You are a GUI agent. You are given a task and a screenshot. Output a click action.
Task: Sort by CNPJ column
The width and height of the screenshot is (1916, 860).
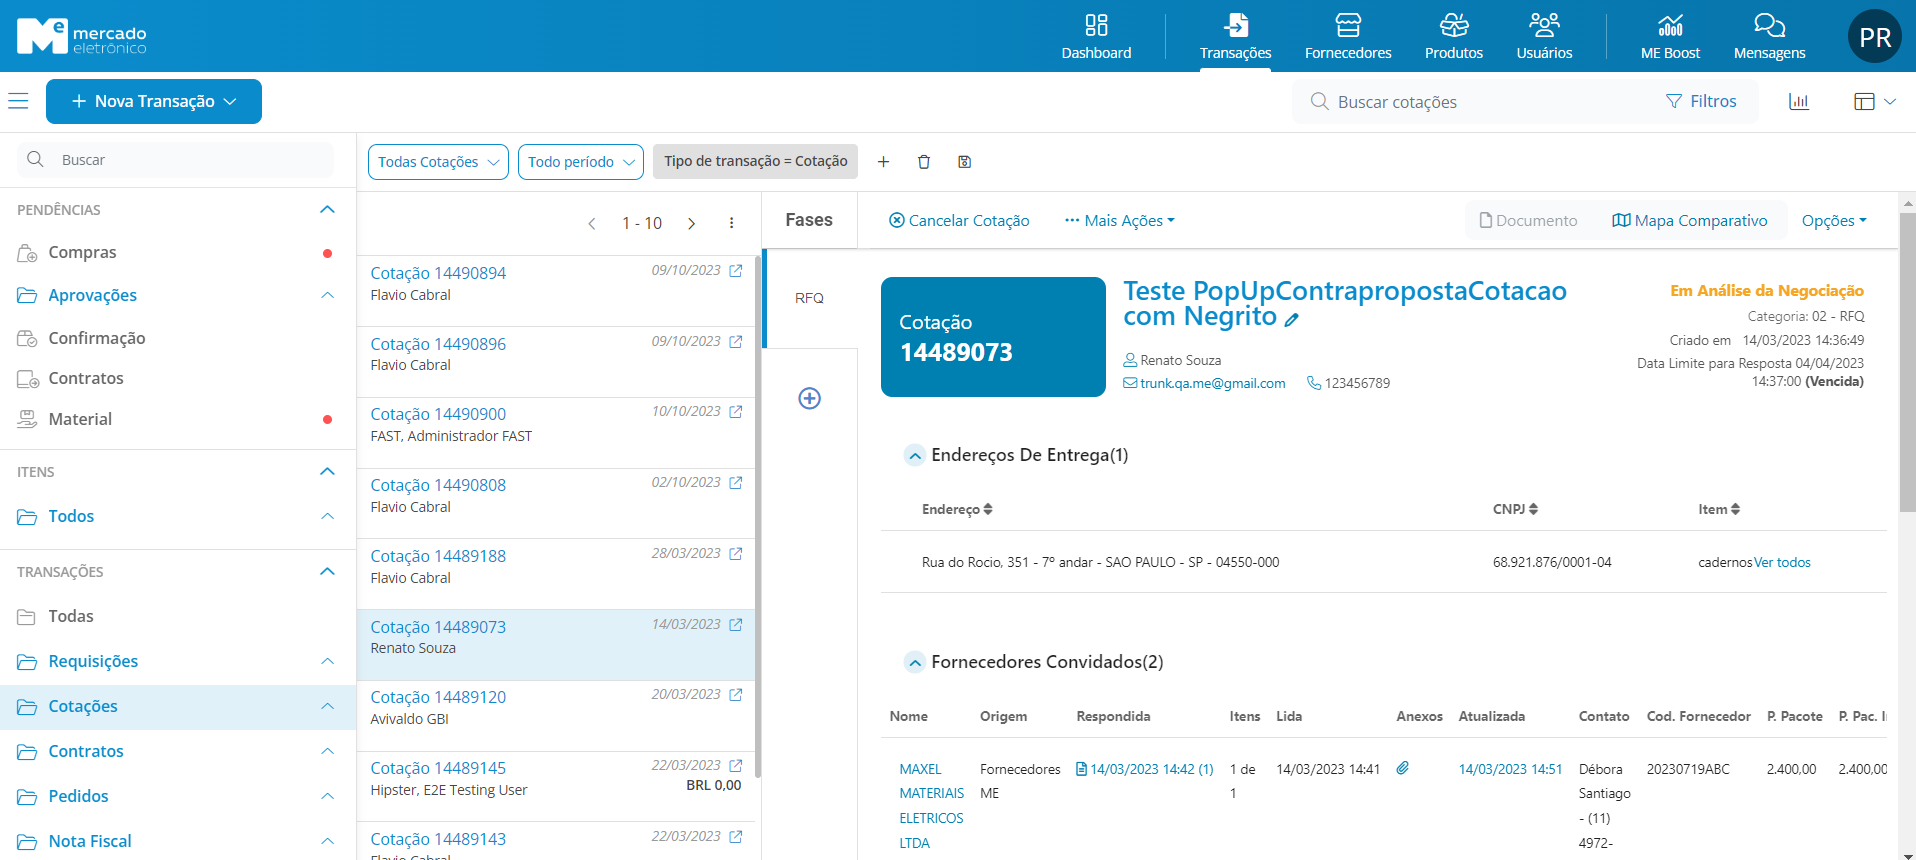pos(1515,509)
